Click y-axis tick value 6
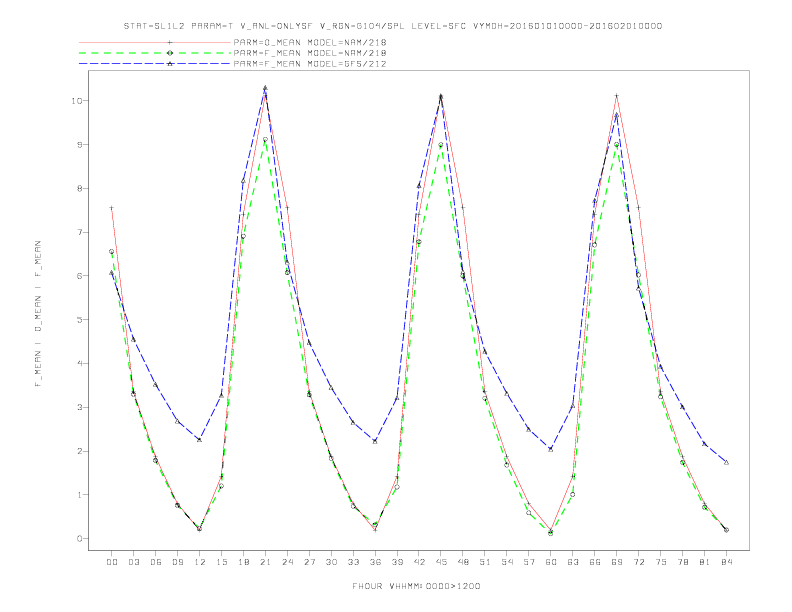 79,276
